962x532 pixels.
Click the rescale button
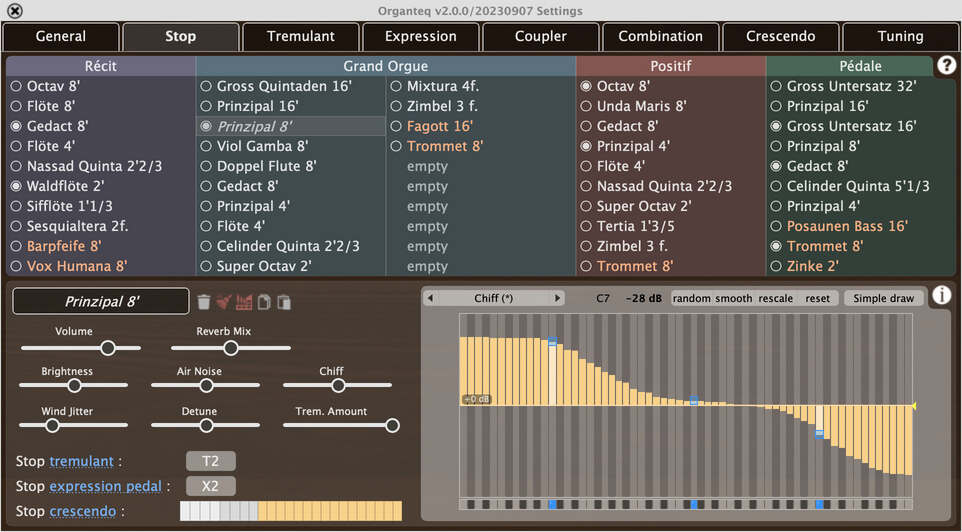776,298
